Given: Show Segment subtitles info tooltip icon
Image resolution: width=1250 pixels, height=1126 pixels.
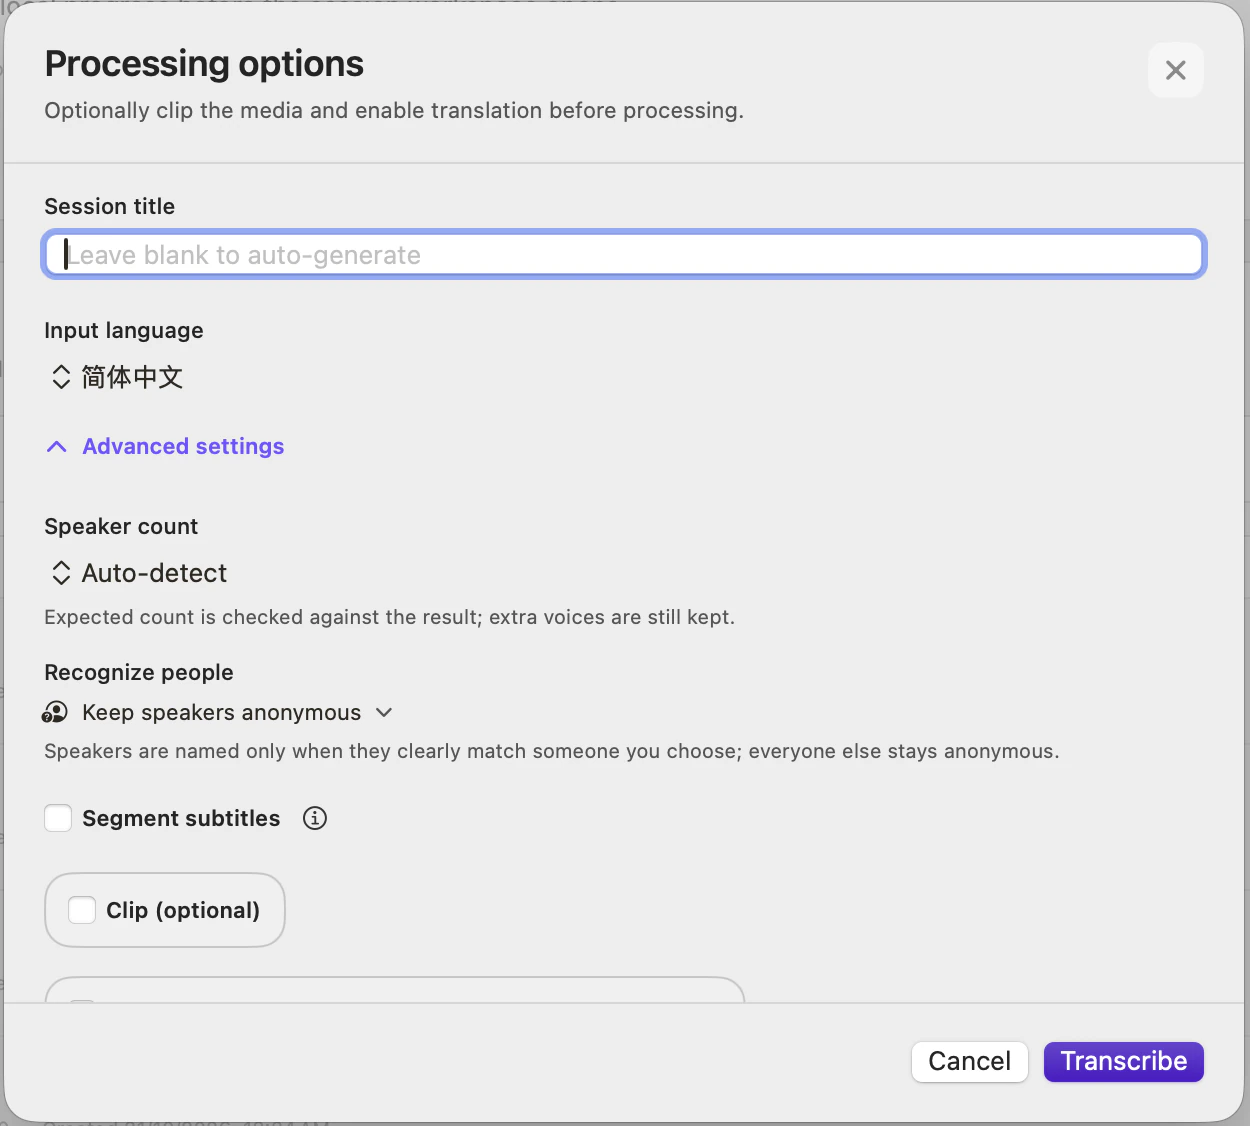Looking at the screenshot, I should point(315,818).
